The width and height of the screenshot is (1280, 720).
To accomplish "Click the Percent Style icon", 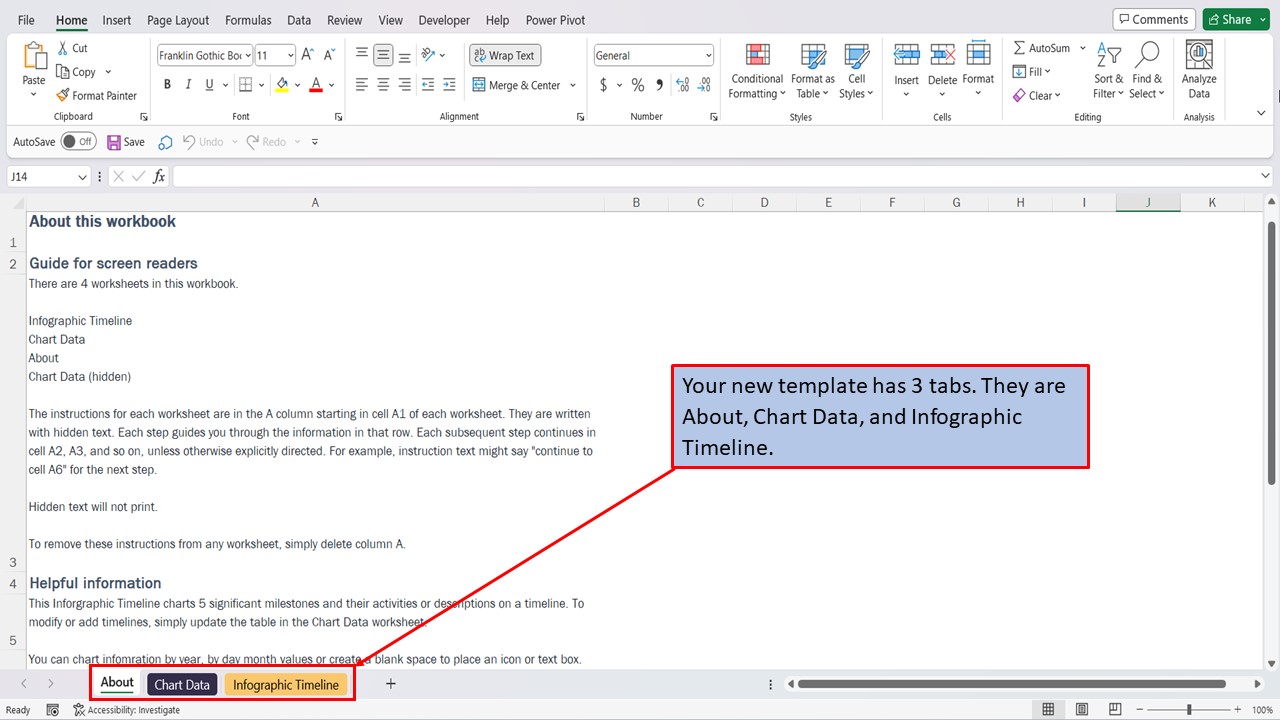I will pos(637,85).
